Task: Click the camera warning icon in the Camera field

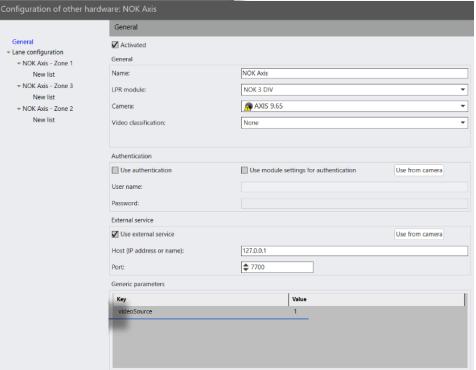Action: 248,107
